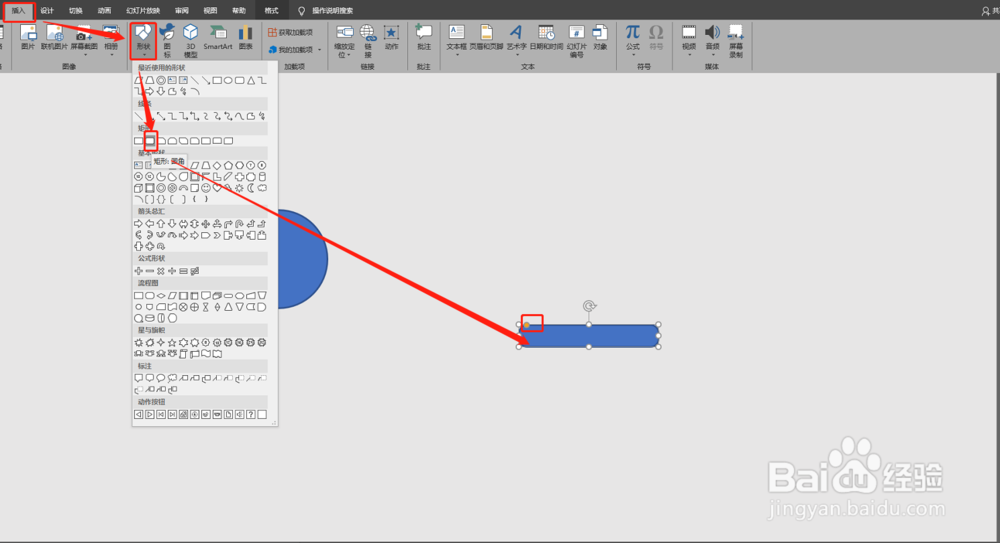Select the sun shape
This screenshot has width=1000, height=543.
[x=239, y=188]
